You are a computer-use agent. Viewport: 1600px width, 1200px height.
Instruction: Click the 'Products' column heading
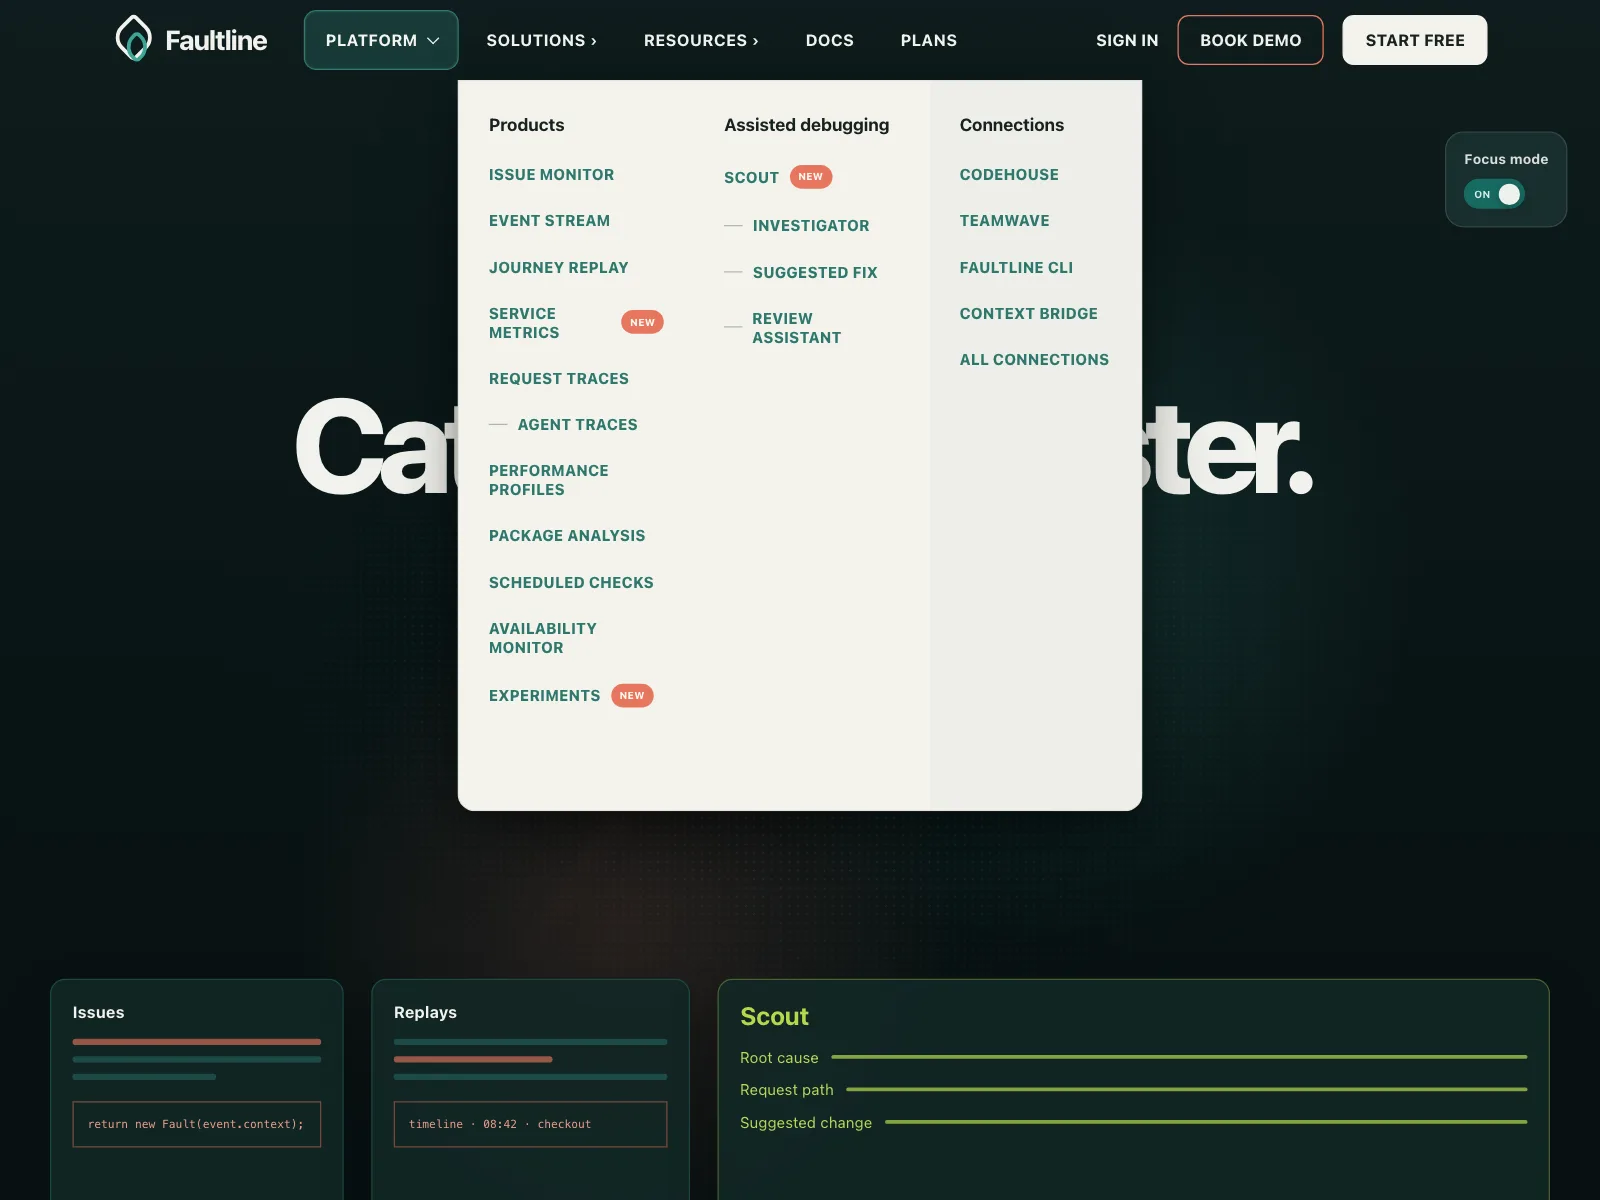point(526,125)
